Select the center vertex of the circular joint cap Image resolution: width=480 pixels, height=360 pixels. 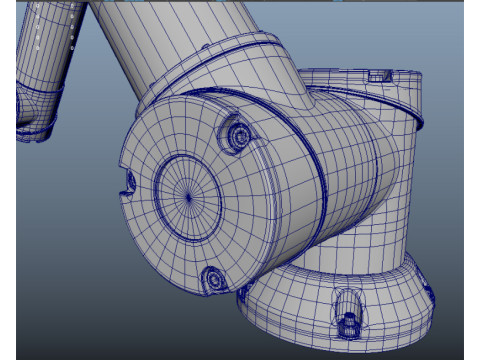189,198
